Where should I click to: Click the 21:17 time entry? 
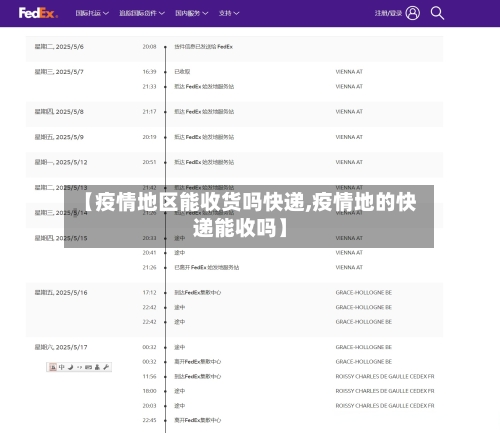(x=149, y=112)
